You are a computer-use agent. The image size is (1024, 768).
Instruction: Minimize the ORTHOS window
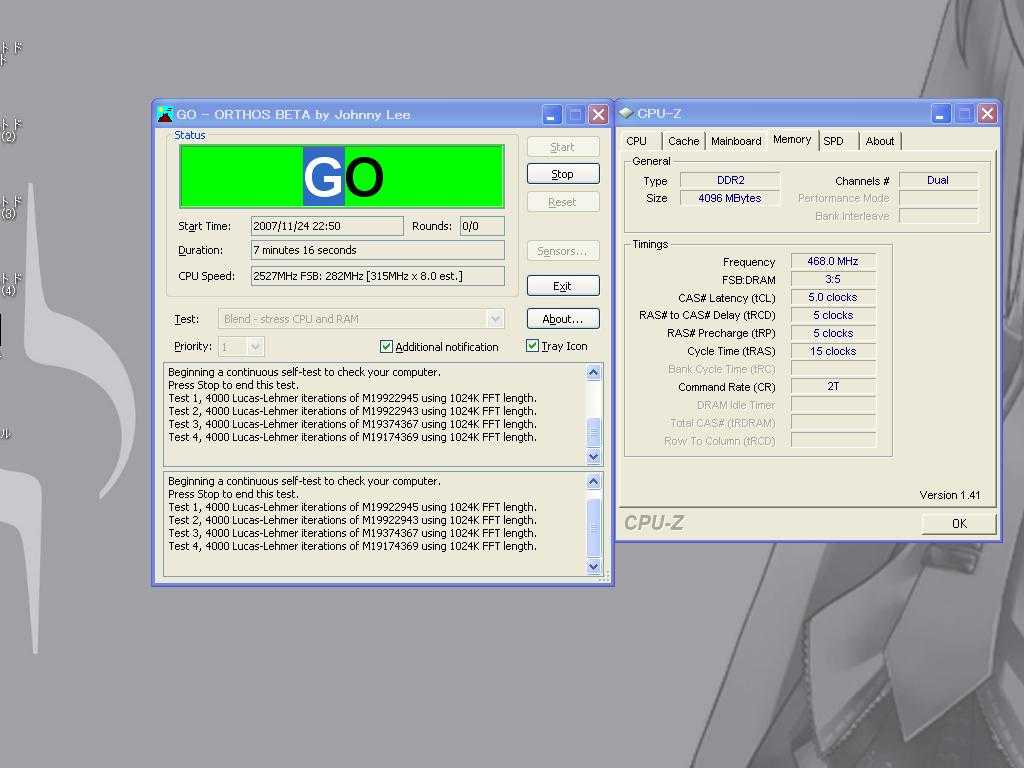coord(552,115)
